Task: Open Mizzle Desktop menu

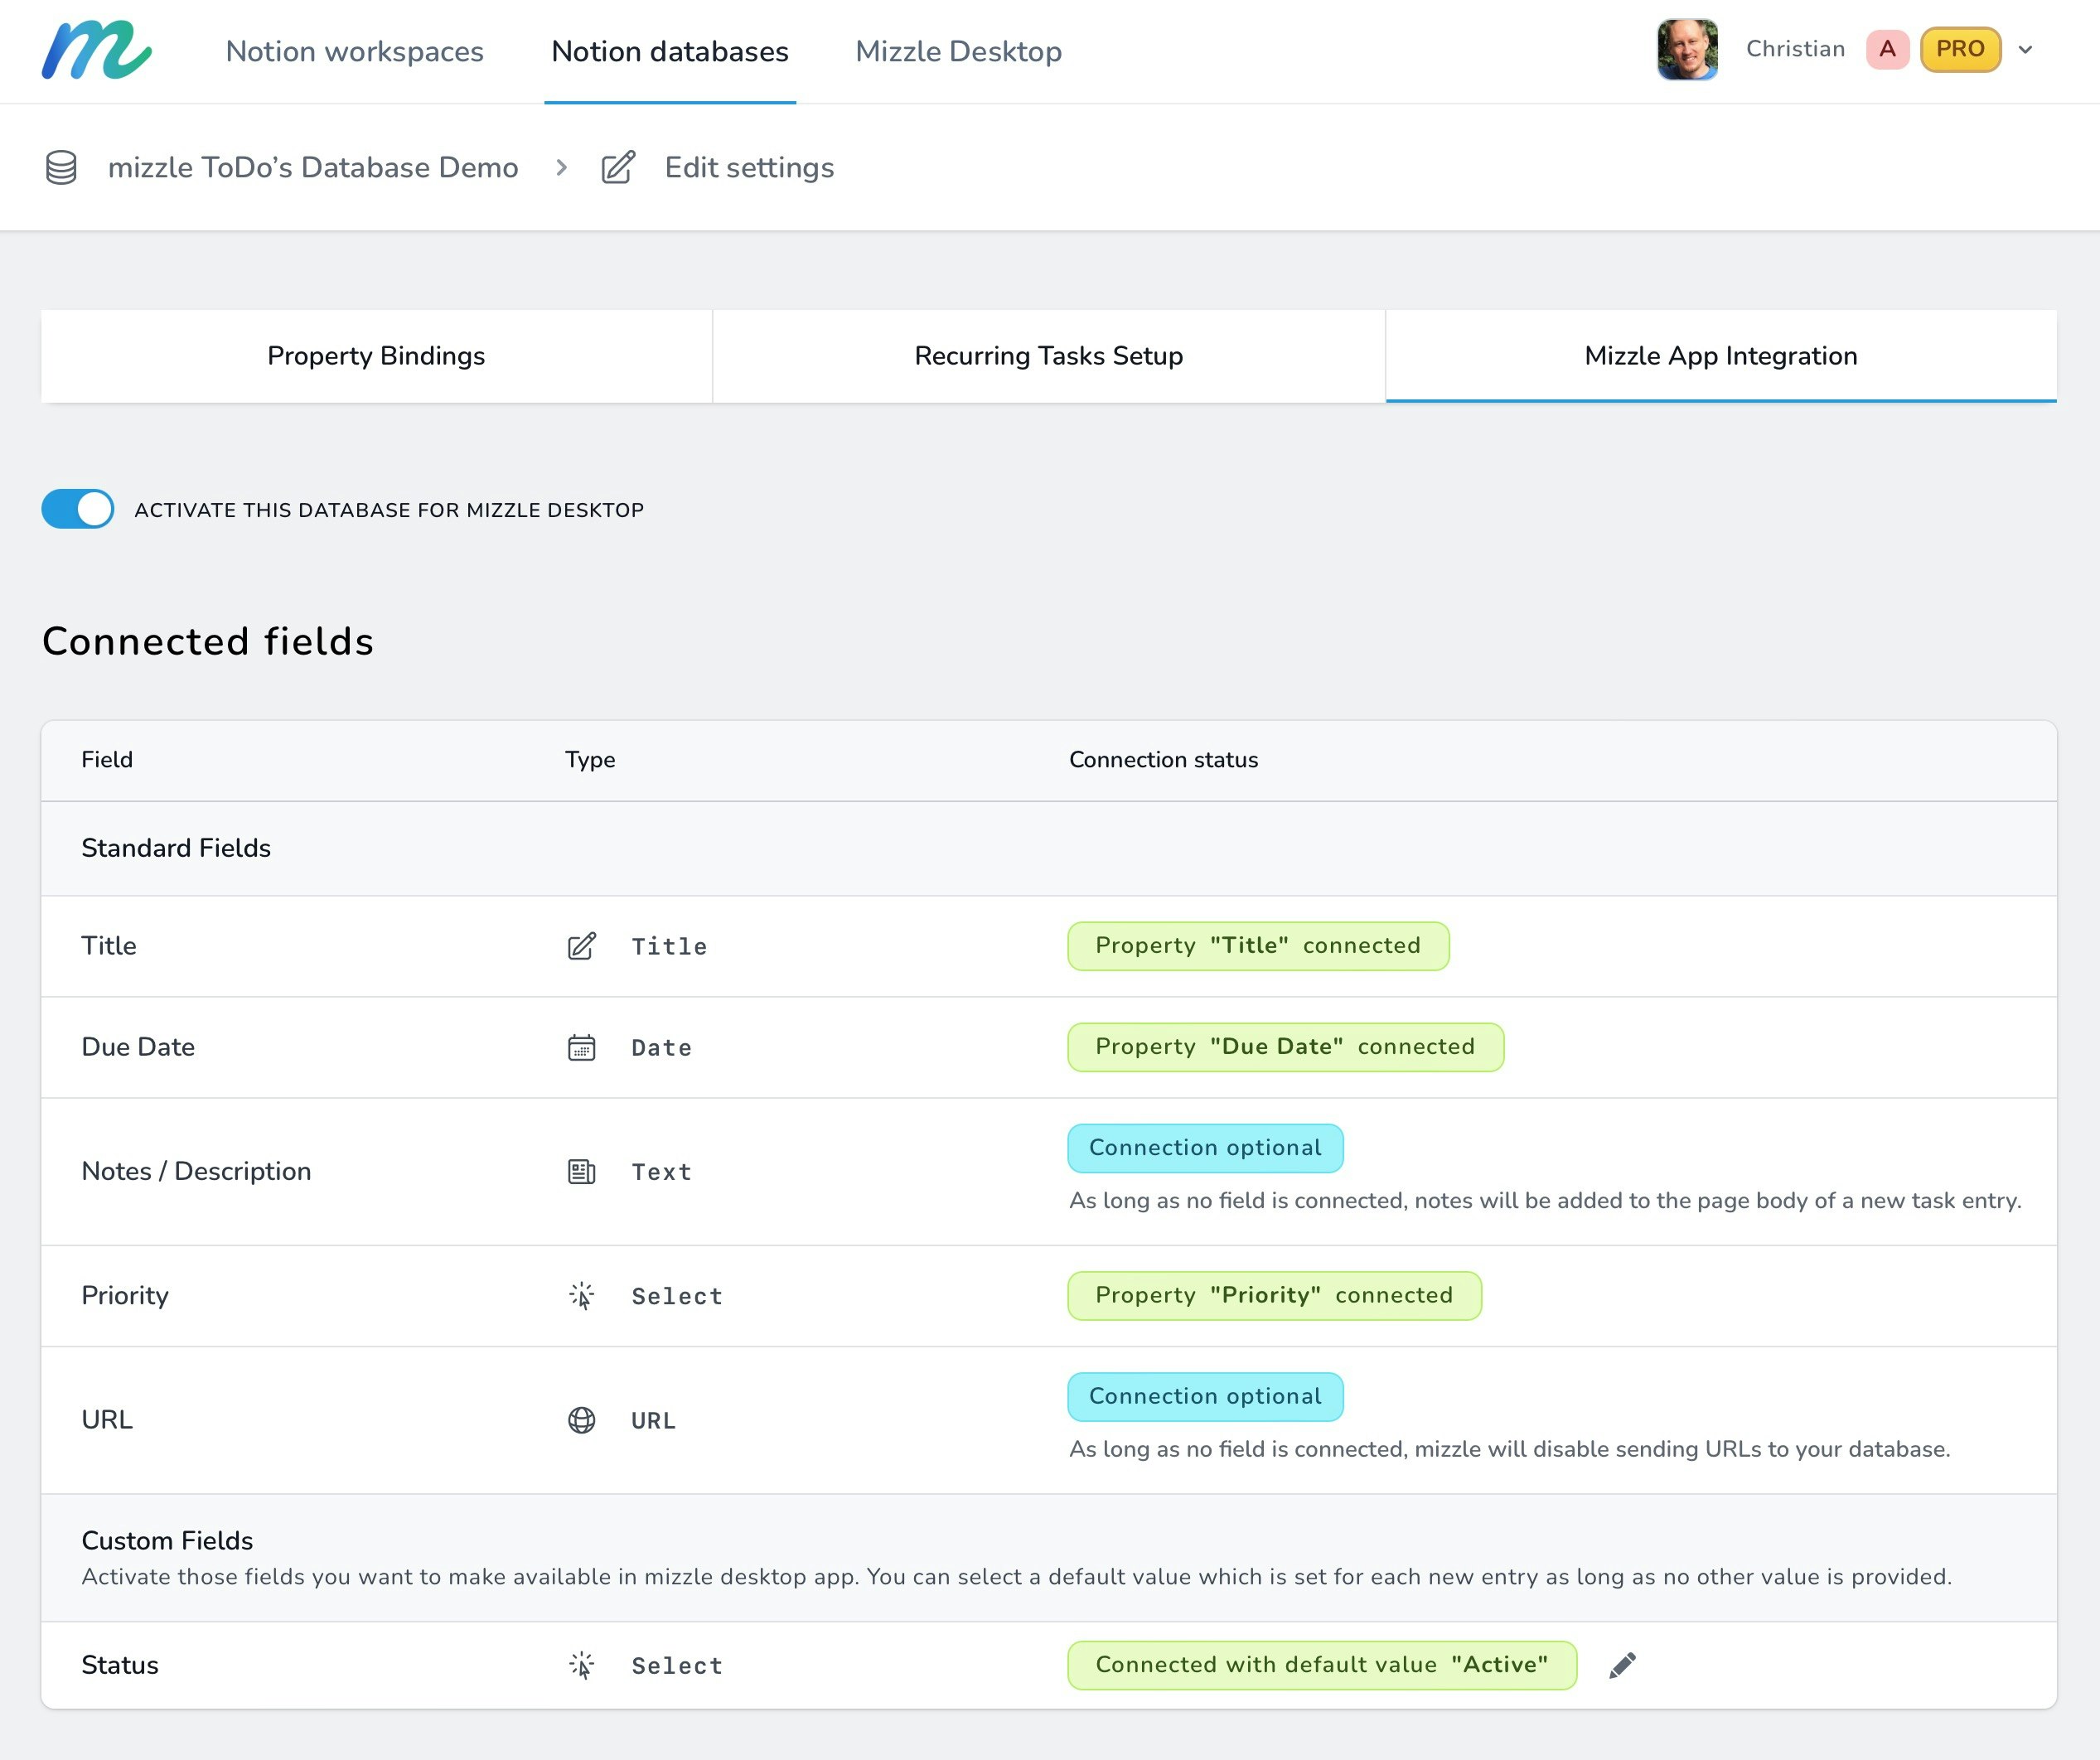Action: click(959, 51)
